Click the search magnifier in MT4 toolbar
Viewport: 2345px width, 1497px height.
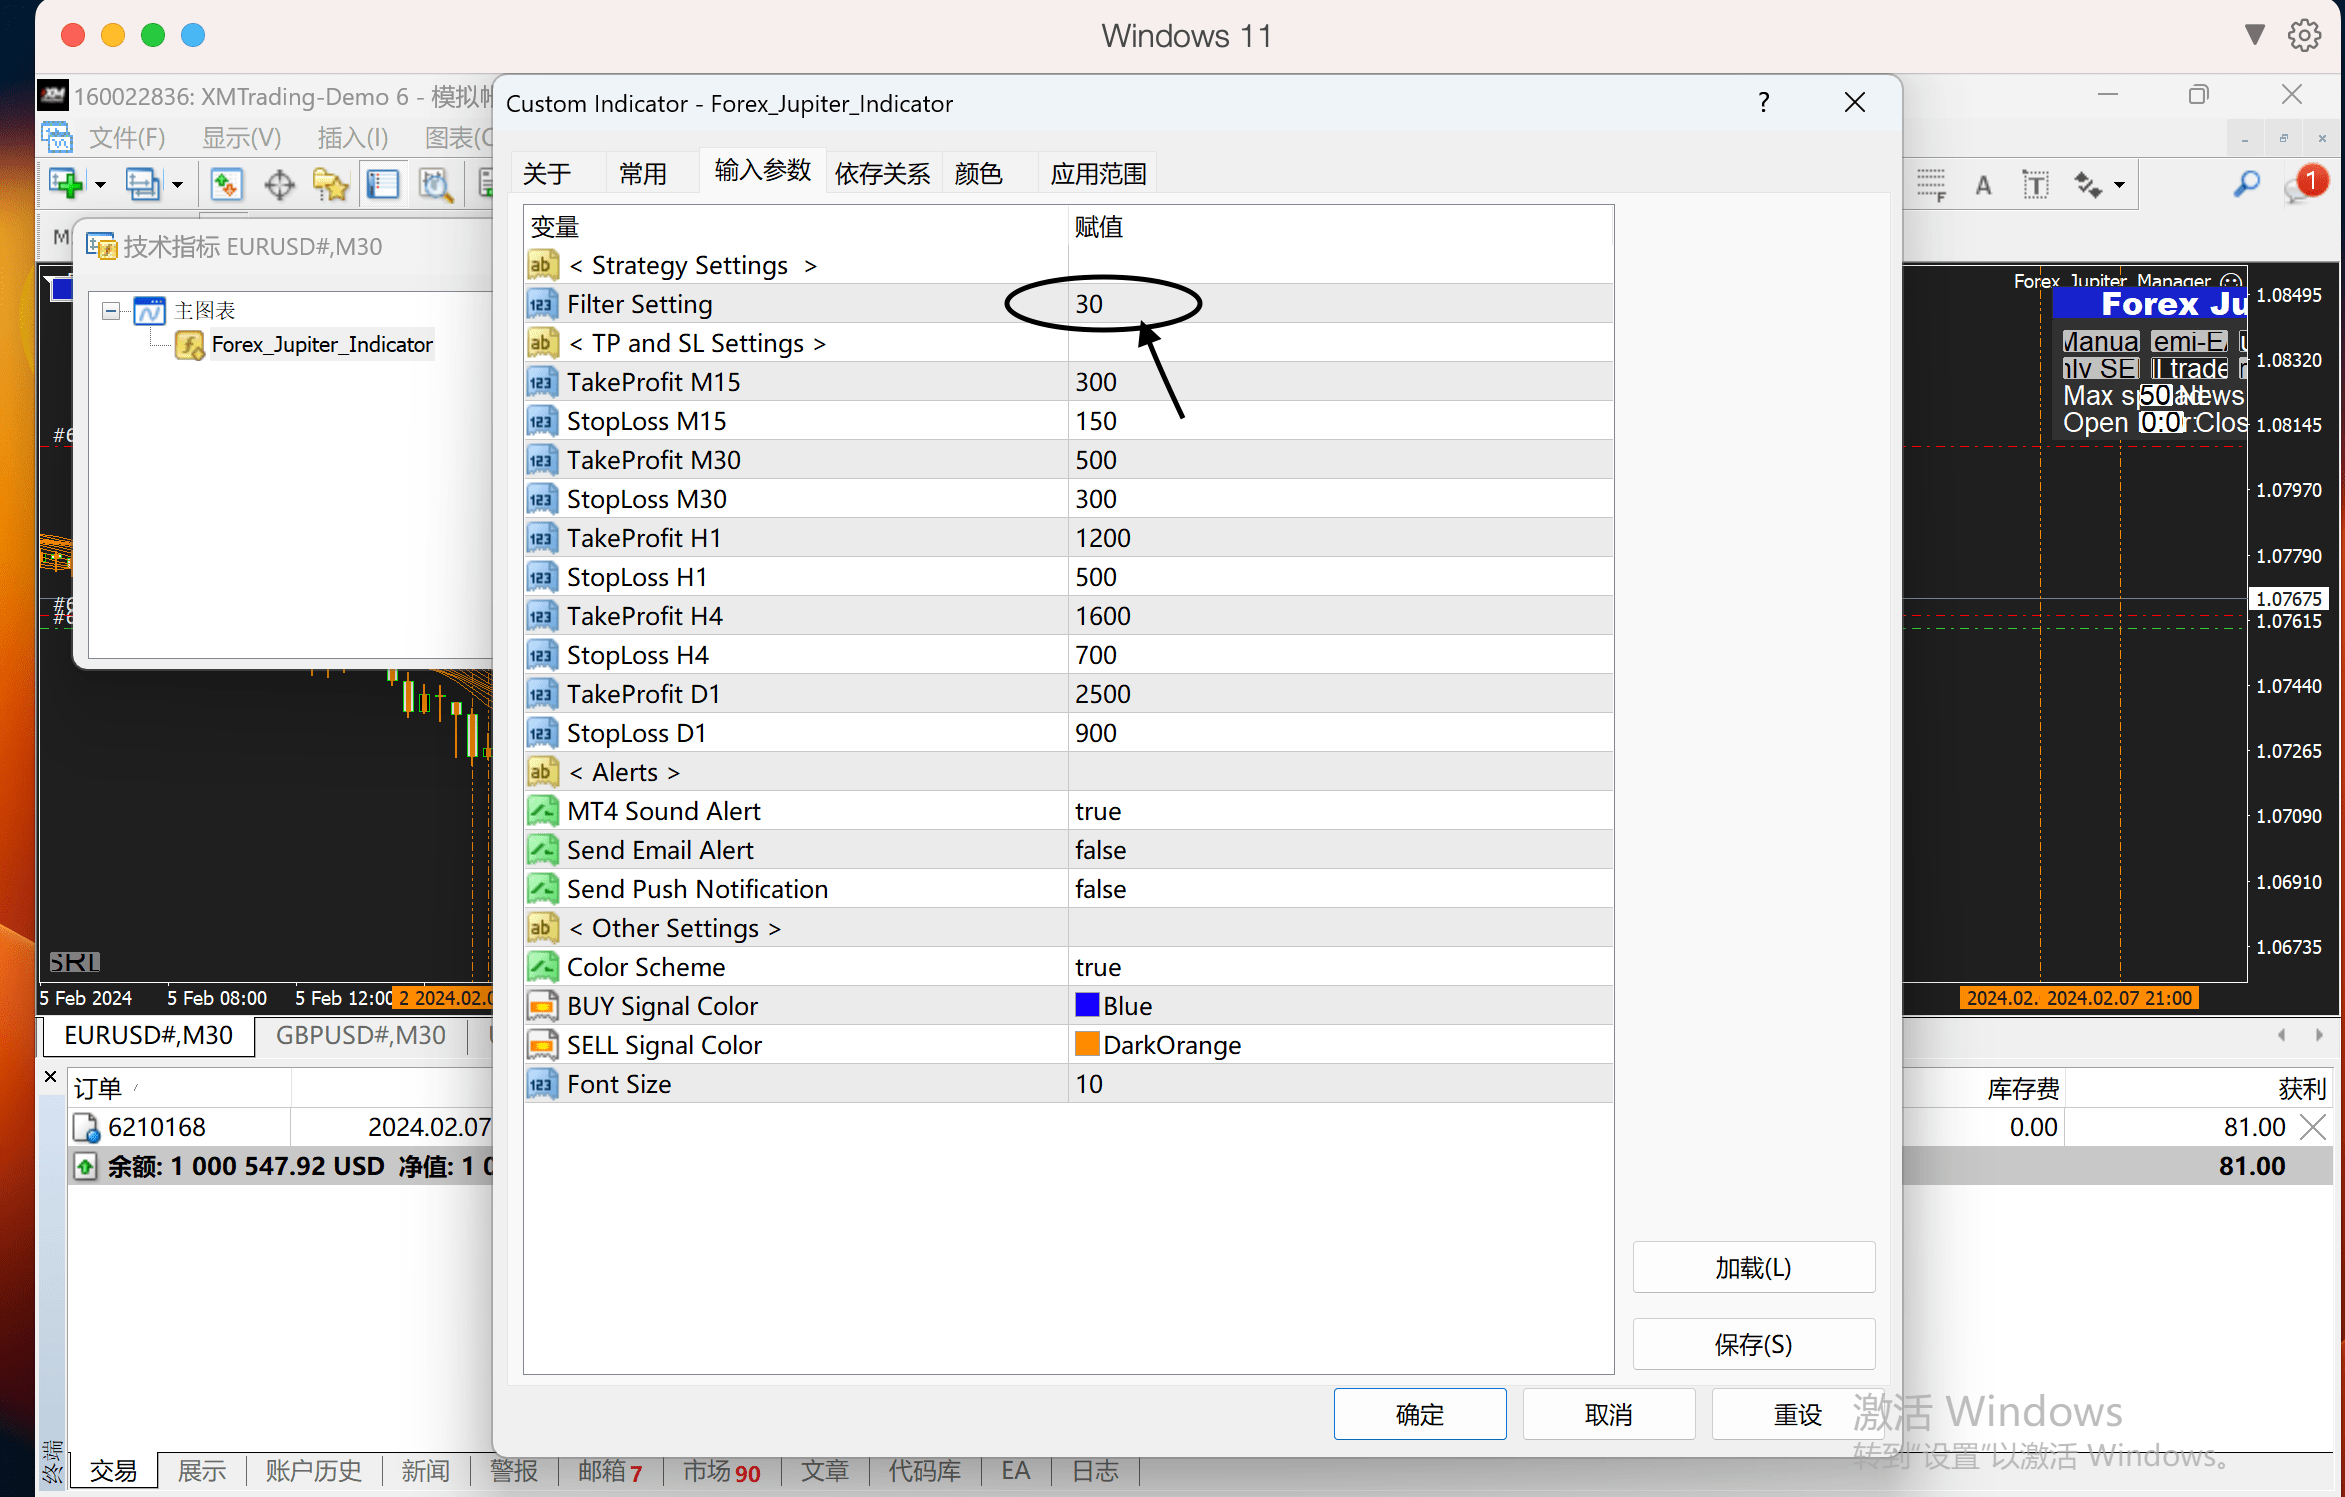(2246, 184)
